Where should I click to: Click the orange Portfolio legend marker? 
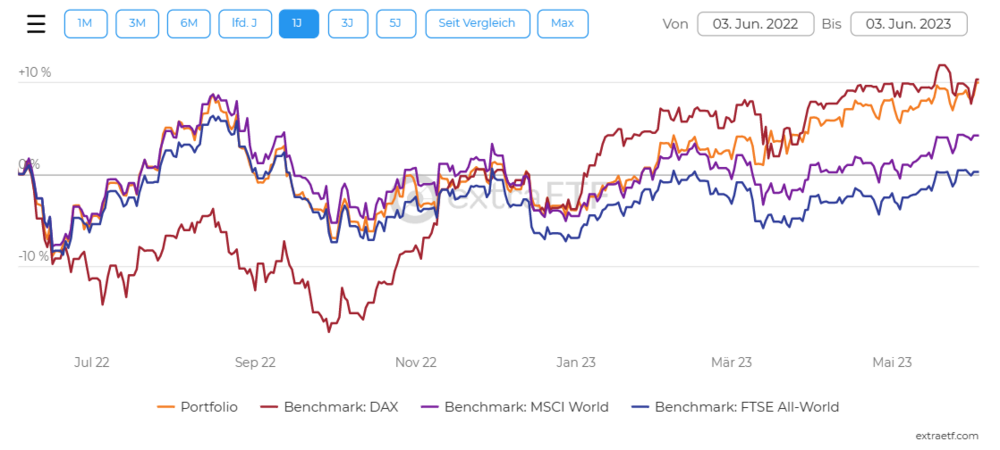pyautogui.click(x=167, y=407)
